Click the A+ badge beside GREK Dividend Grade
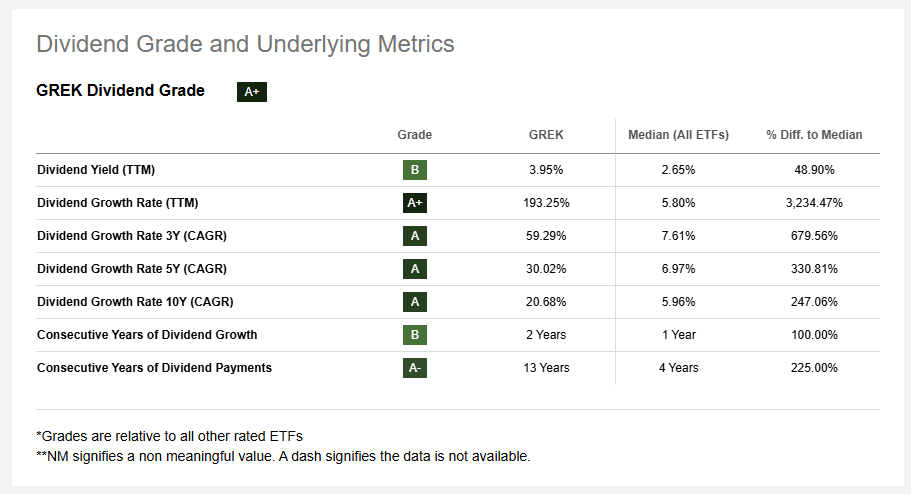911x494 pixels. 251,92
